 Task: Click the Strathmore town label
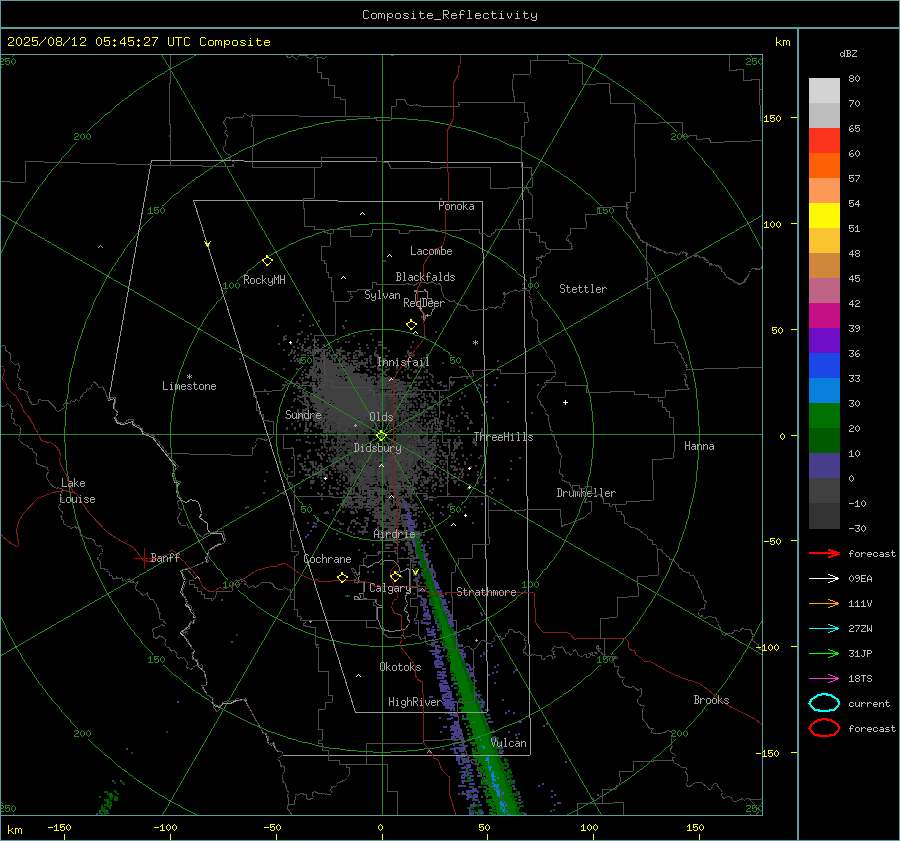coord(486,592)
